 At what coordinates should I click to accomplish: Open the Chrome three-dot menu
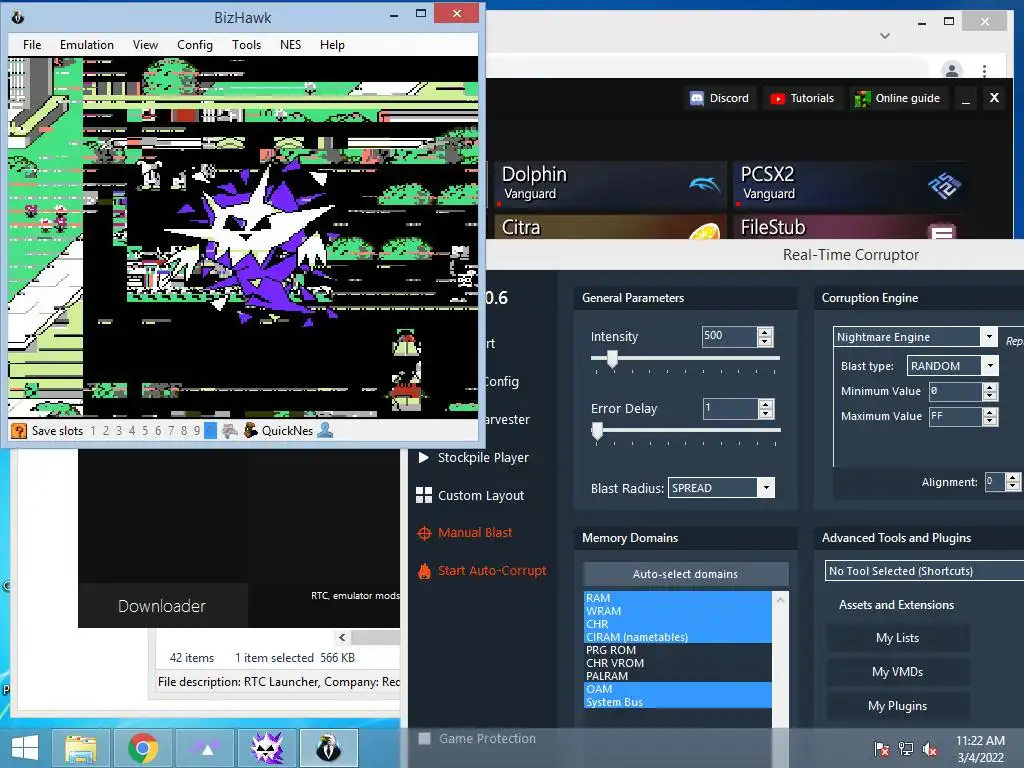984,70
